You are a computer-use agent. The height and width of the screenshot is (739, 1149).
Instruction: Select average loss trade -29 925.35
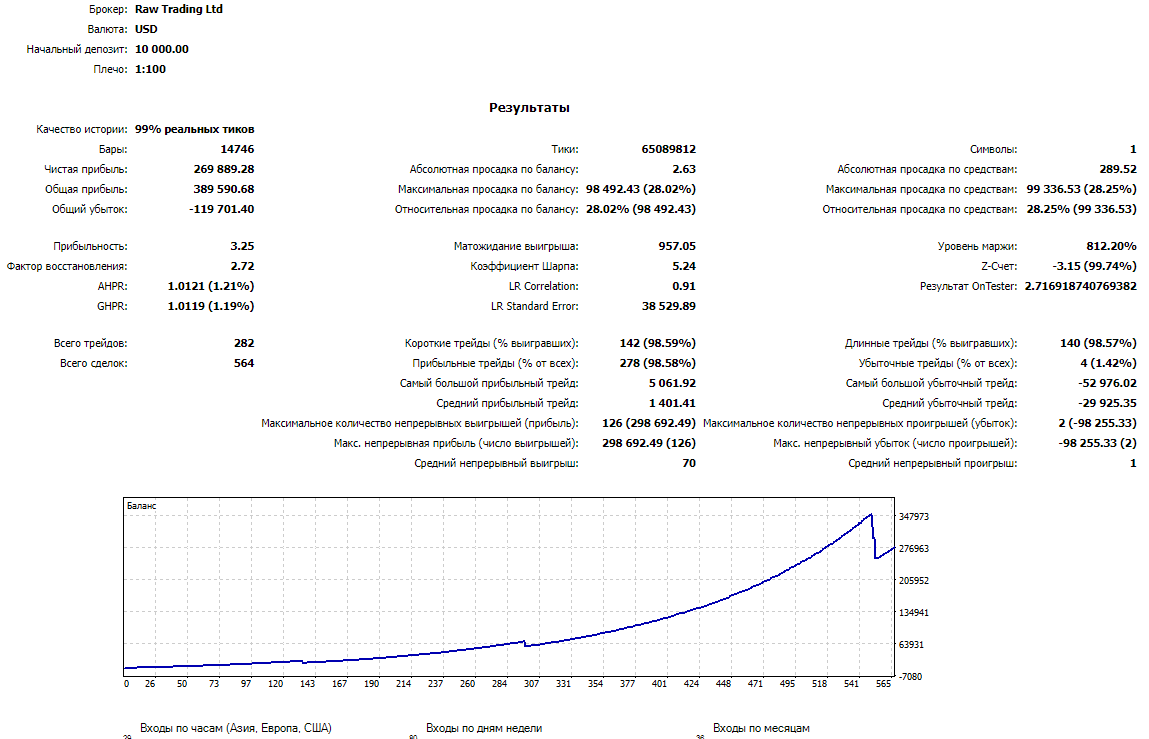tap(1107, 403)
